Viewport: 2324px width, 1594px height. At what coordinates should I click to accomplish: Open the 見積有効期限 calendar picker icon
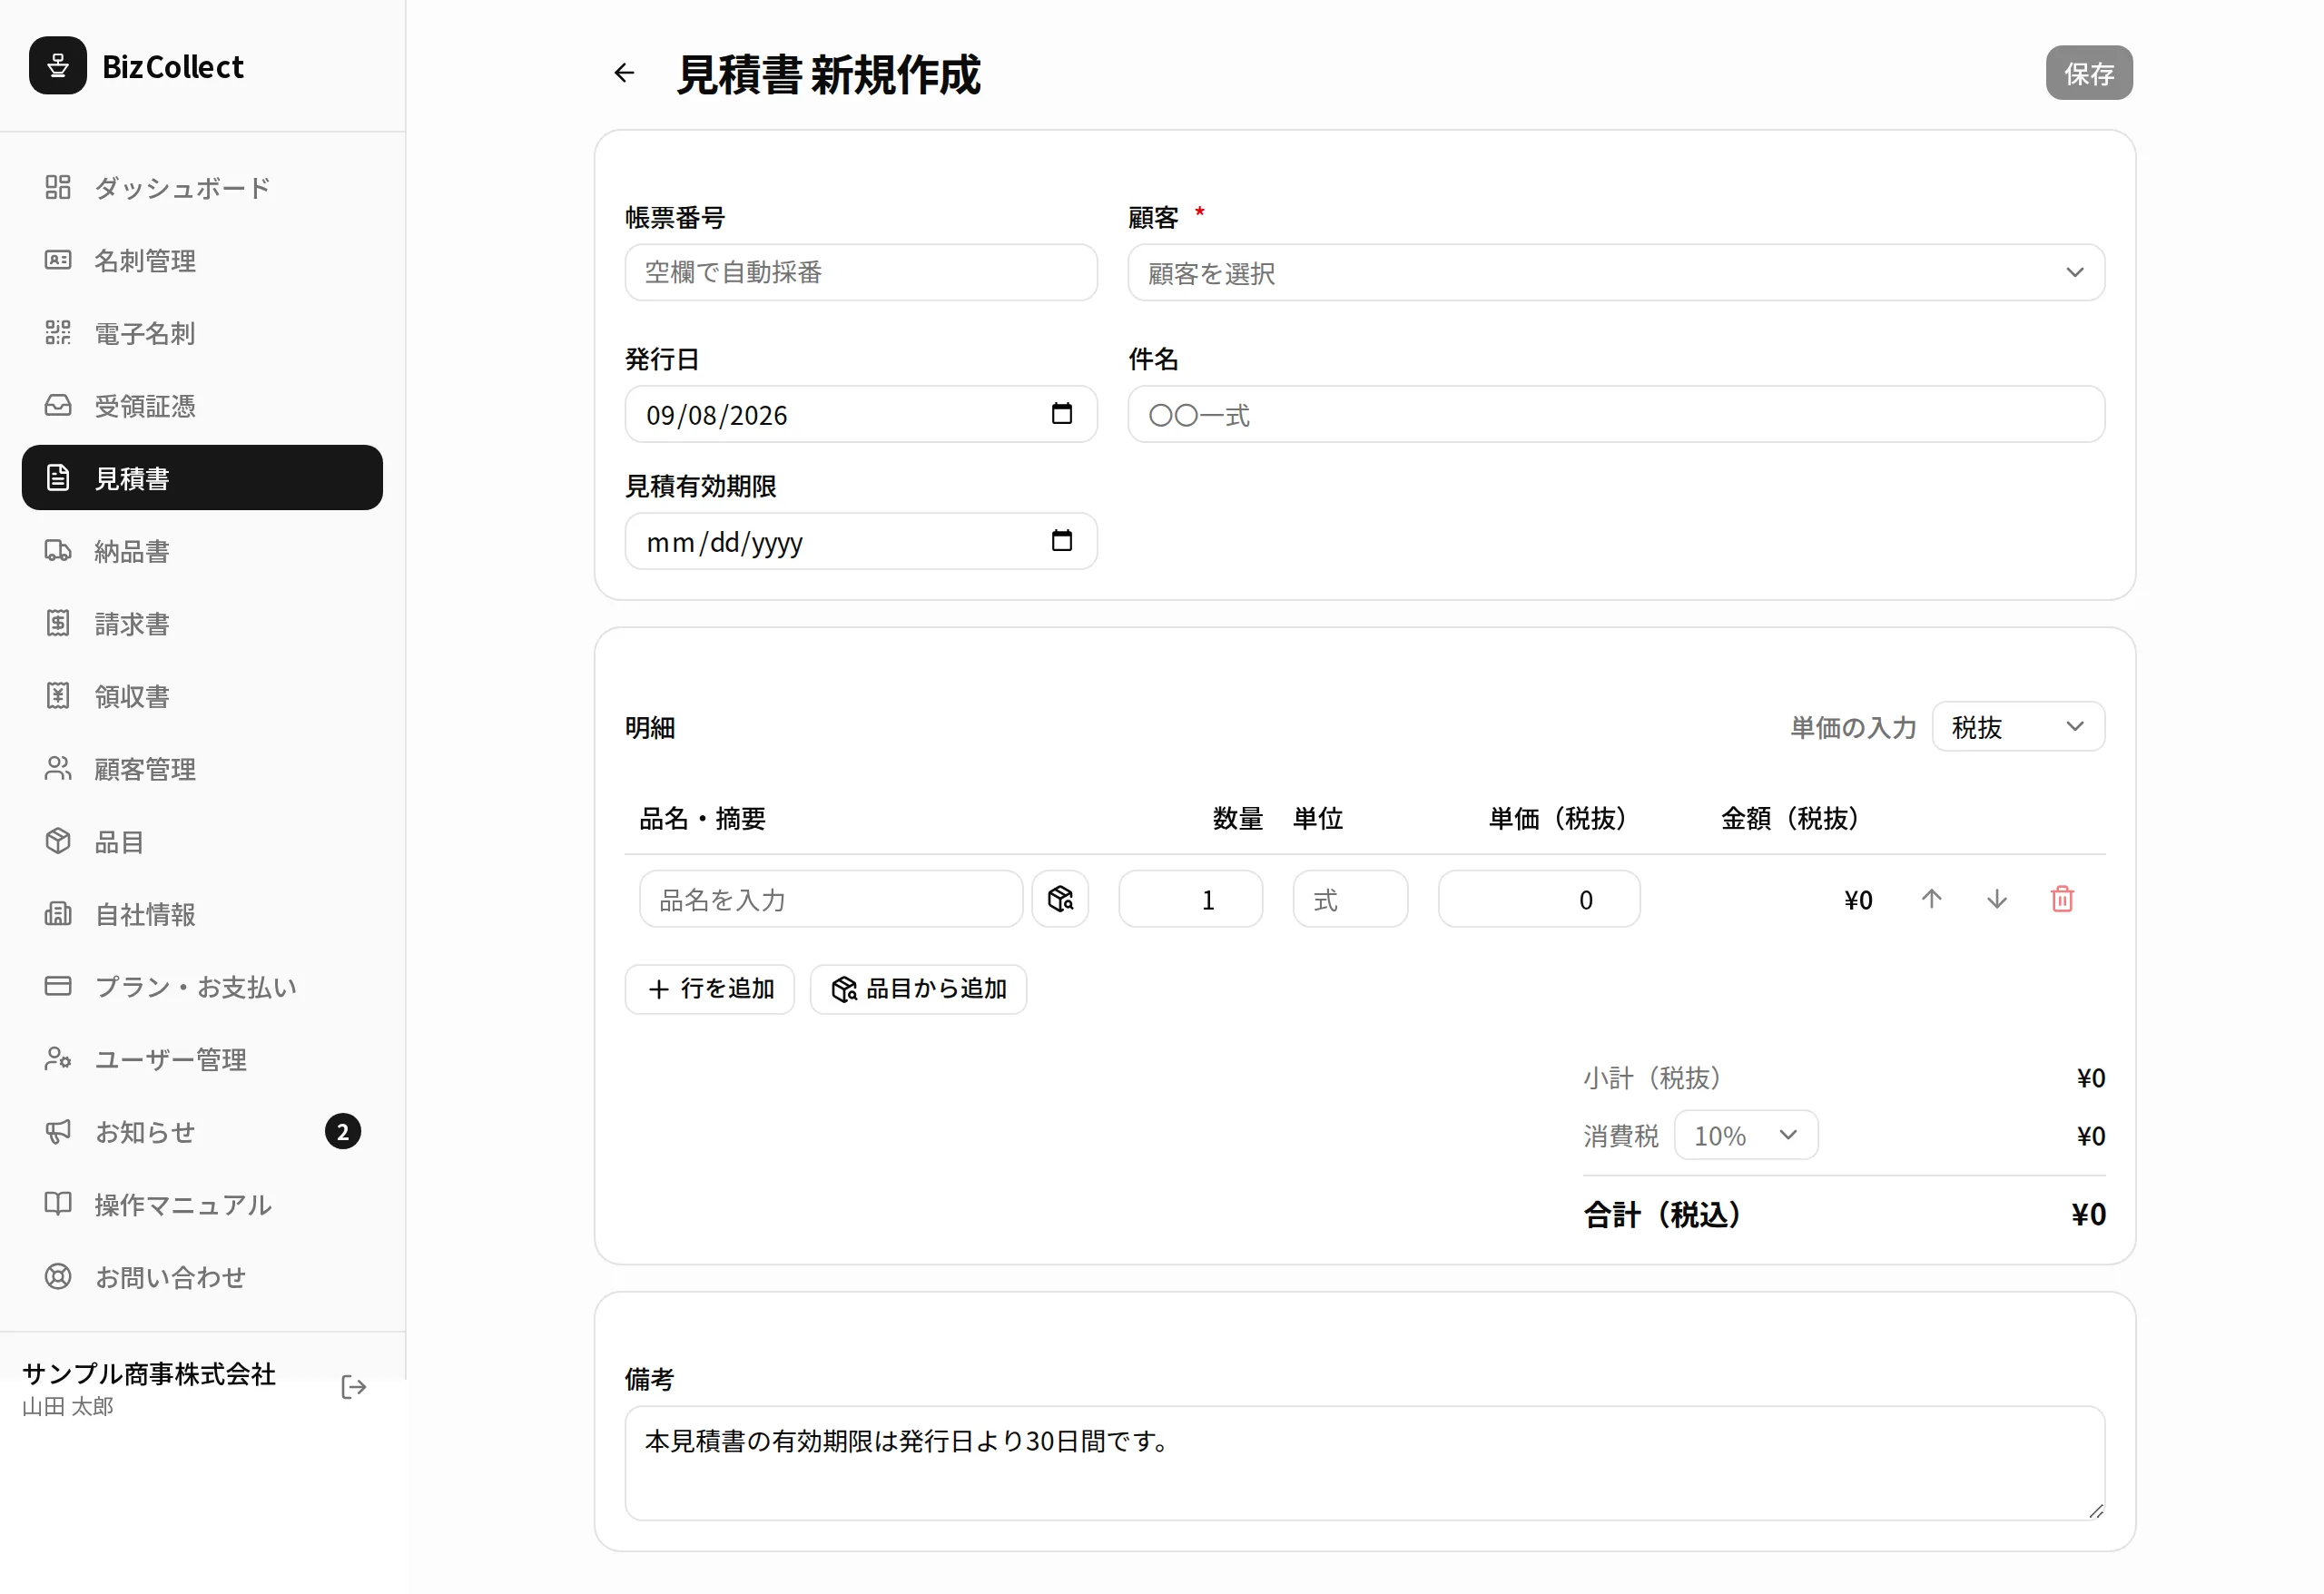[1061, 541]
